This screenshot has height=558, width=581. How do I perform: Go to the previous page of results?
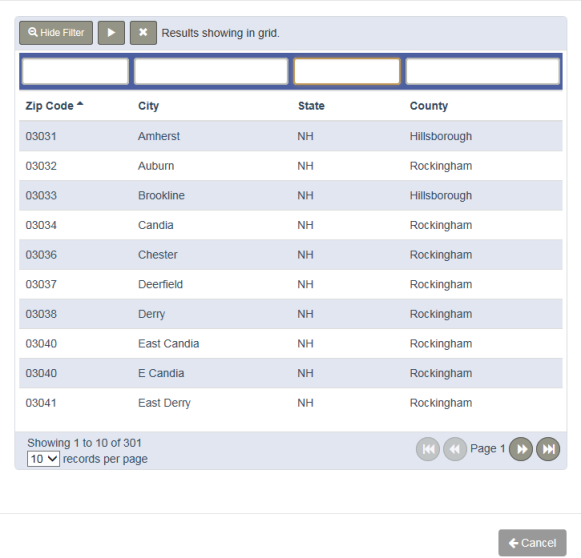click(x=455, y=449)
